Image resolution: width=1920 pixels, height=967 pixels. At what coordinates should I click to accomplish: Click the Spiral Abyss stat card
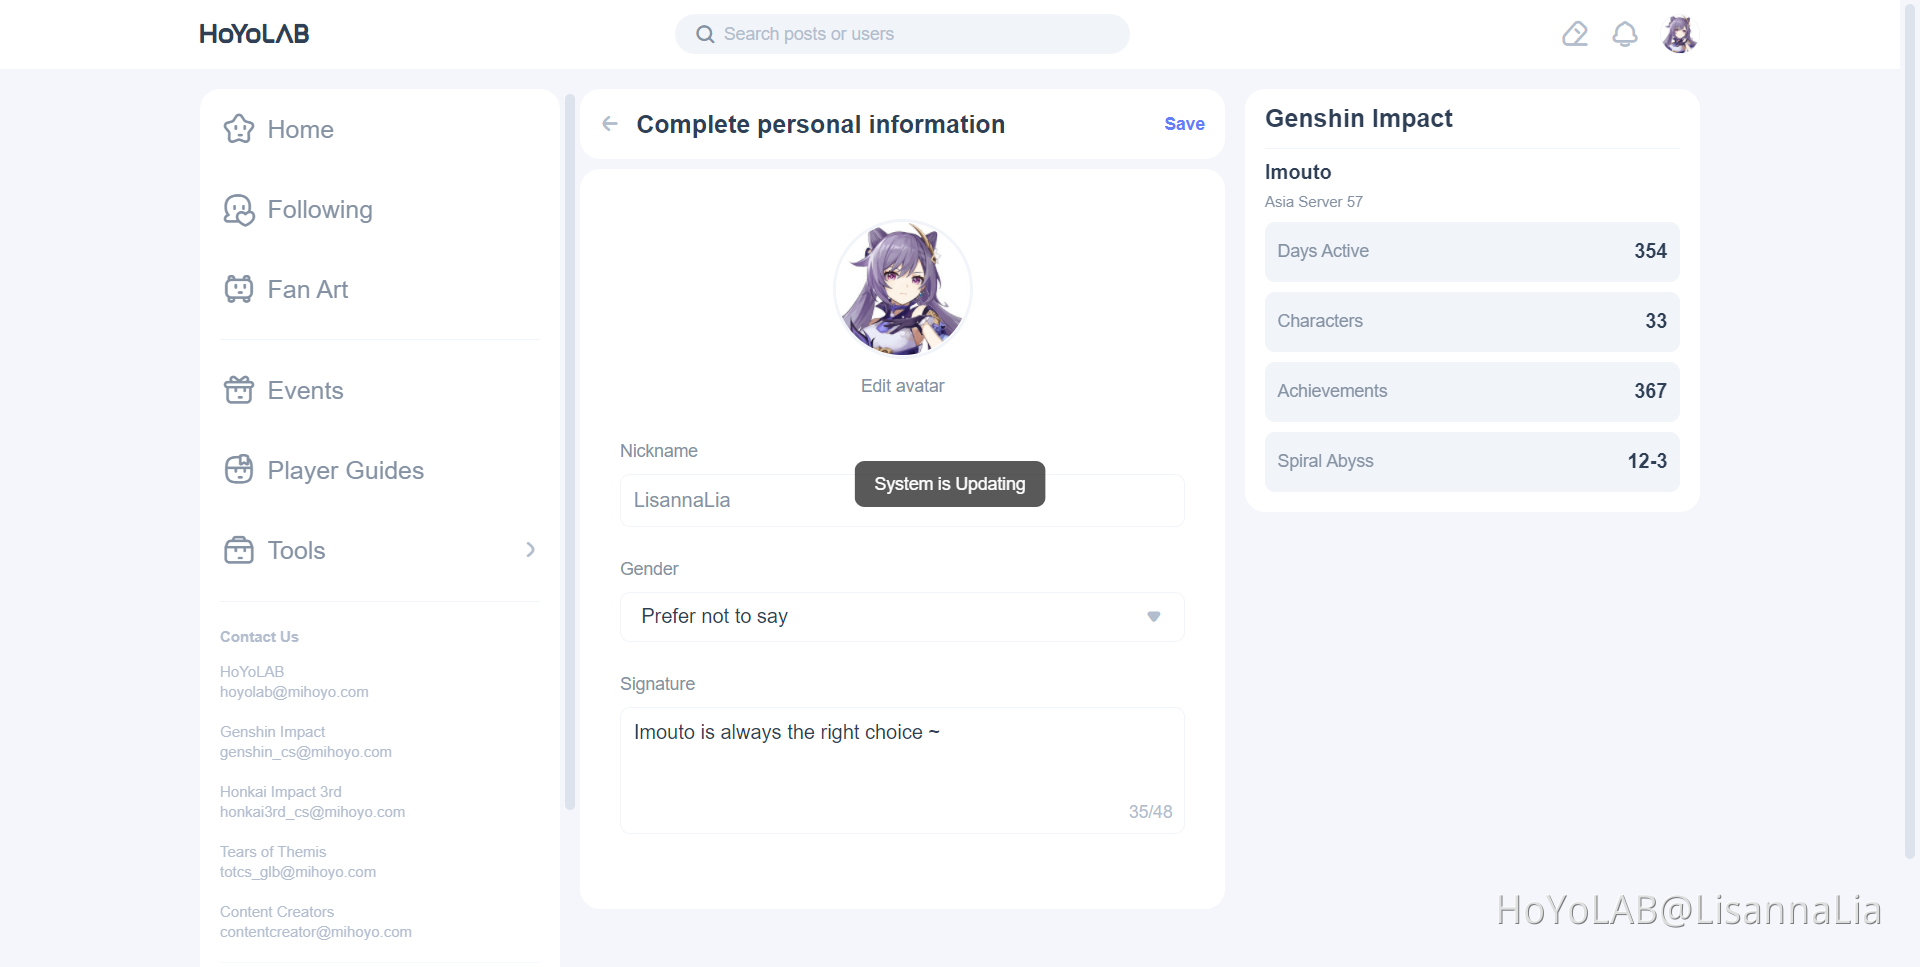[1471, 461]
